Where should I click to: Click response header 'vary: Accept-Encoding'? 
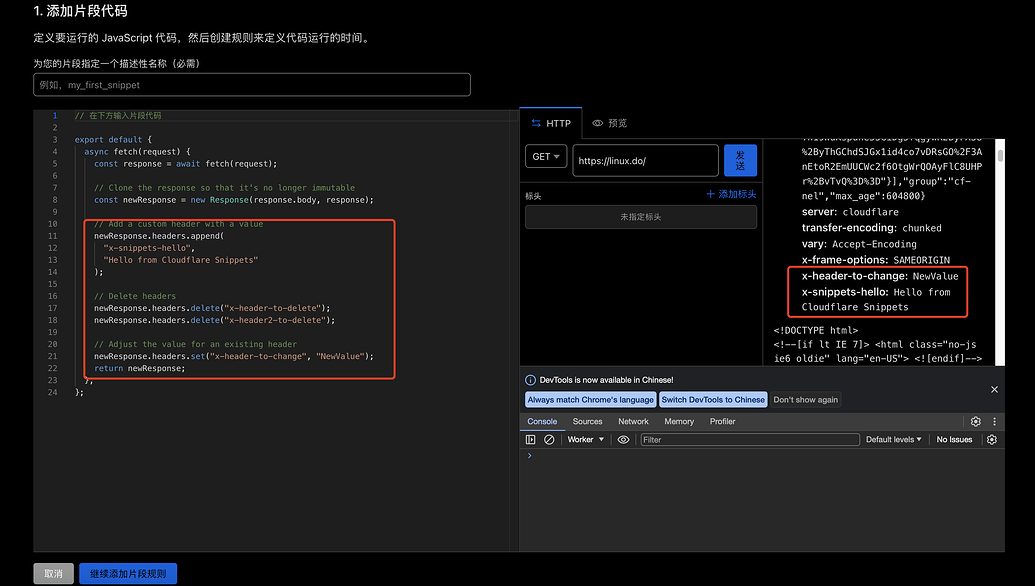(x=859, y=244)
